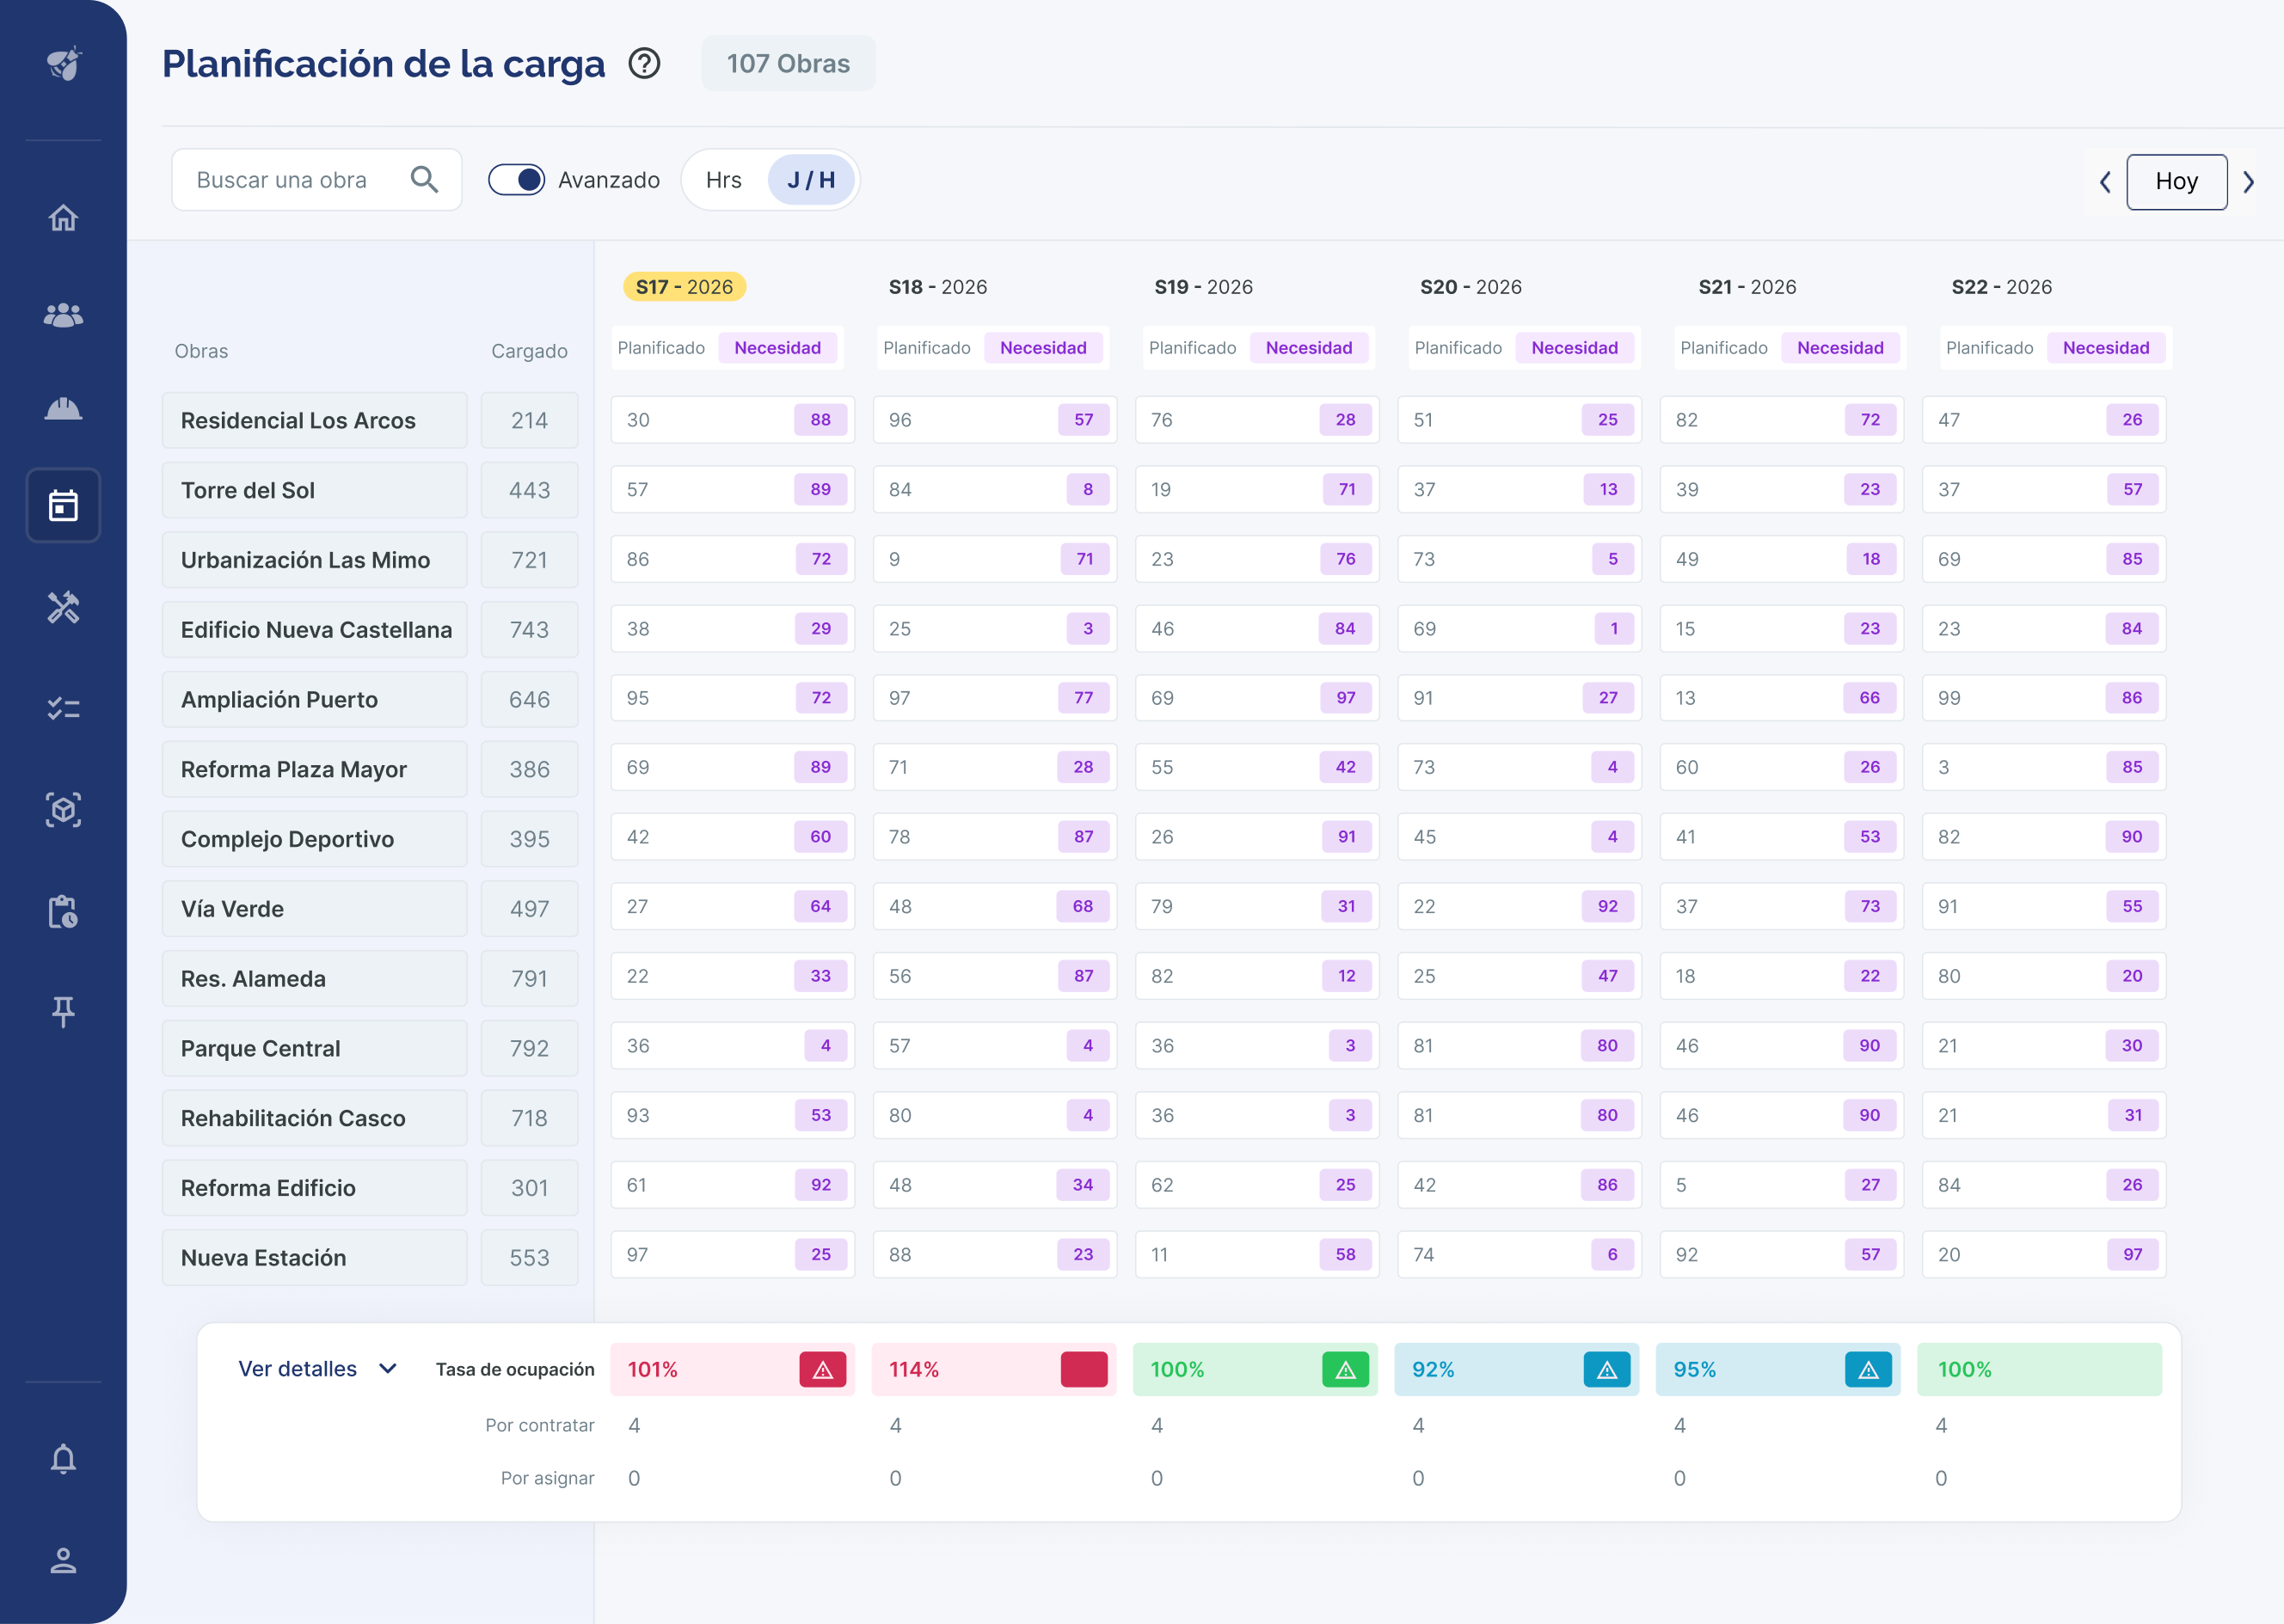Click the warning icon beside 95%
Image resolution: width=2284 pixels, height=1624 pixels.
1868,1370
